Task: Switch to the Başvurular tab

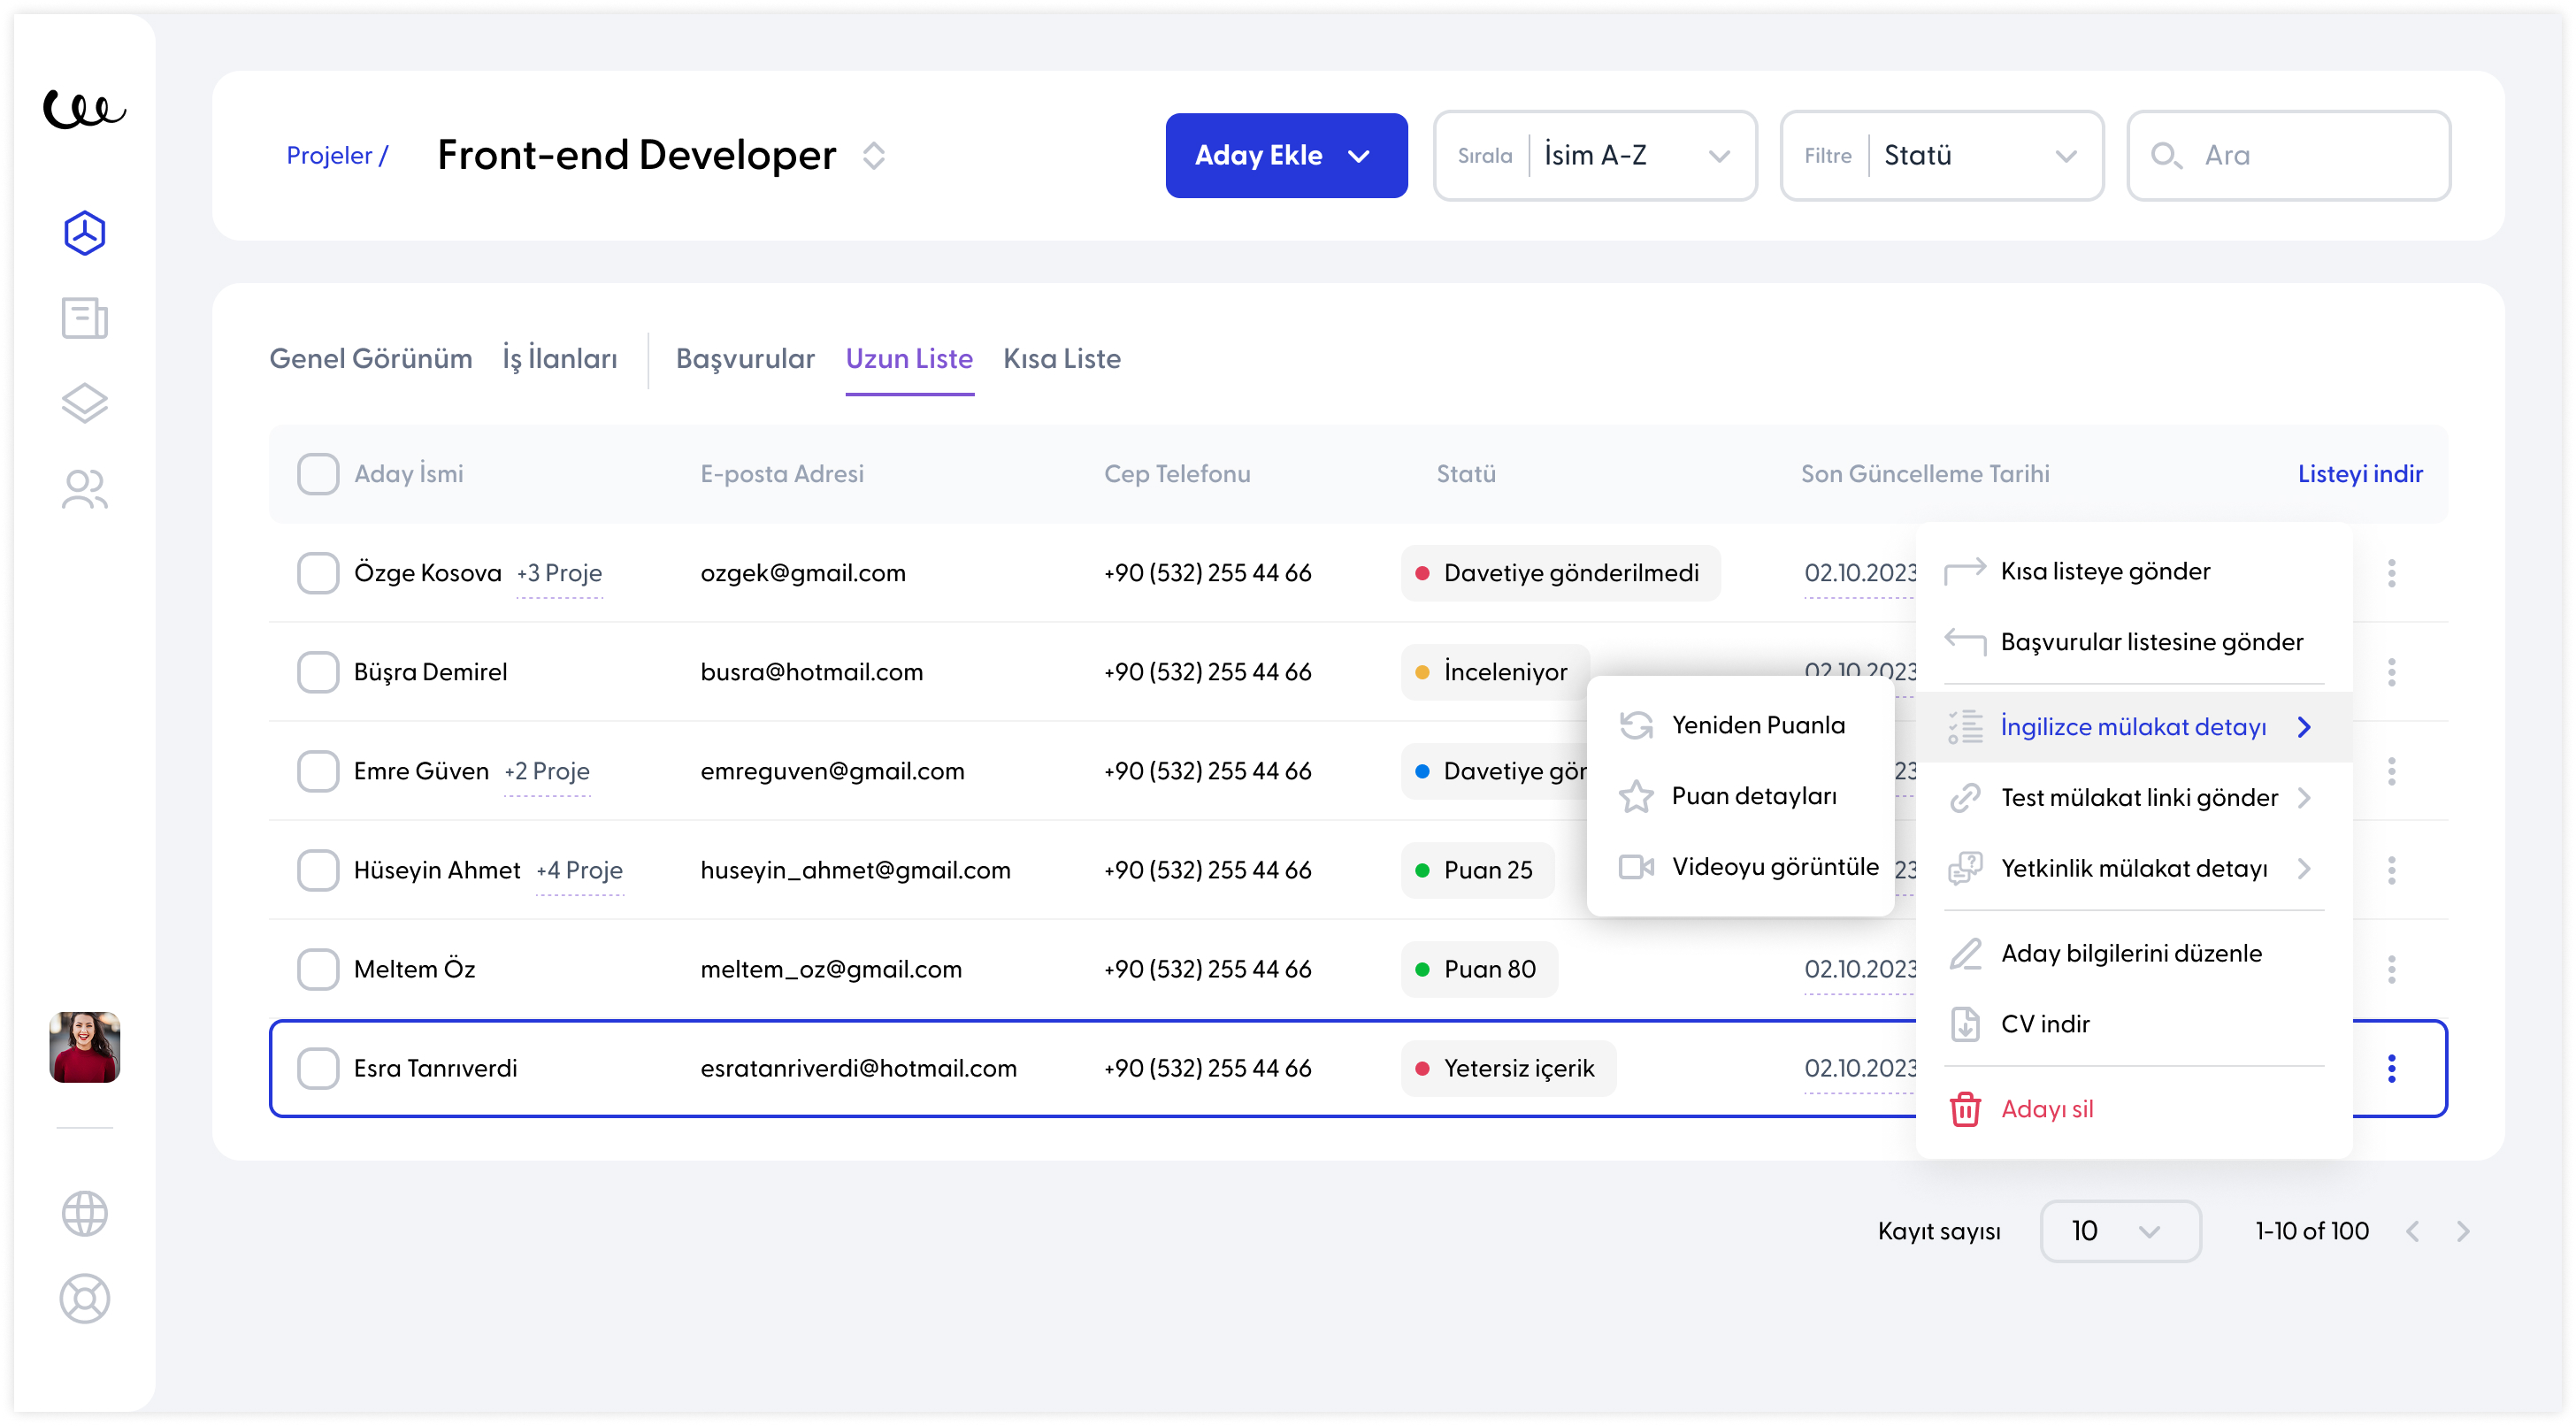Action: 745,359
